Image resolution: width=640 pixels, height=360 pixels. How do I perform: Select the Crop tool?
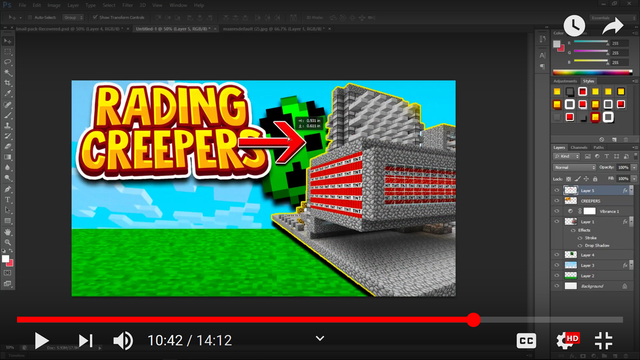point(8,83)
